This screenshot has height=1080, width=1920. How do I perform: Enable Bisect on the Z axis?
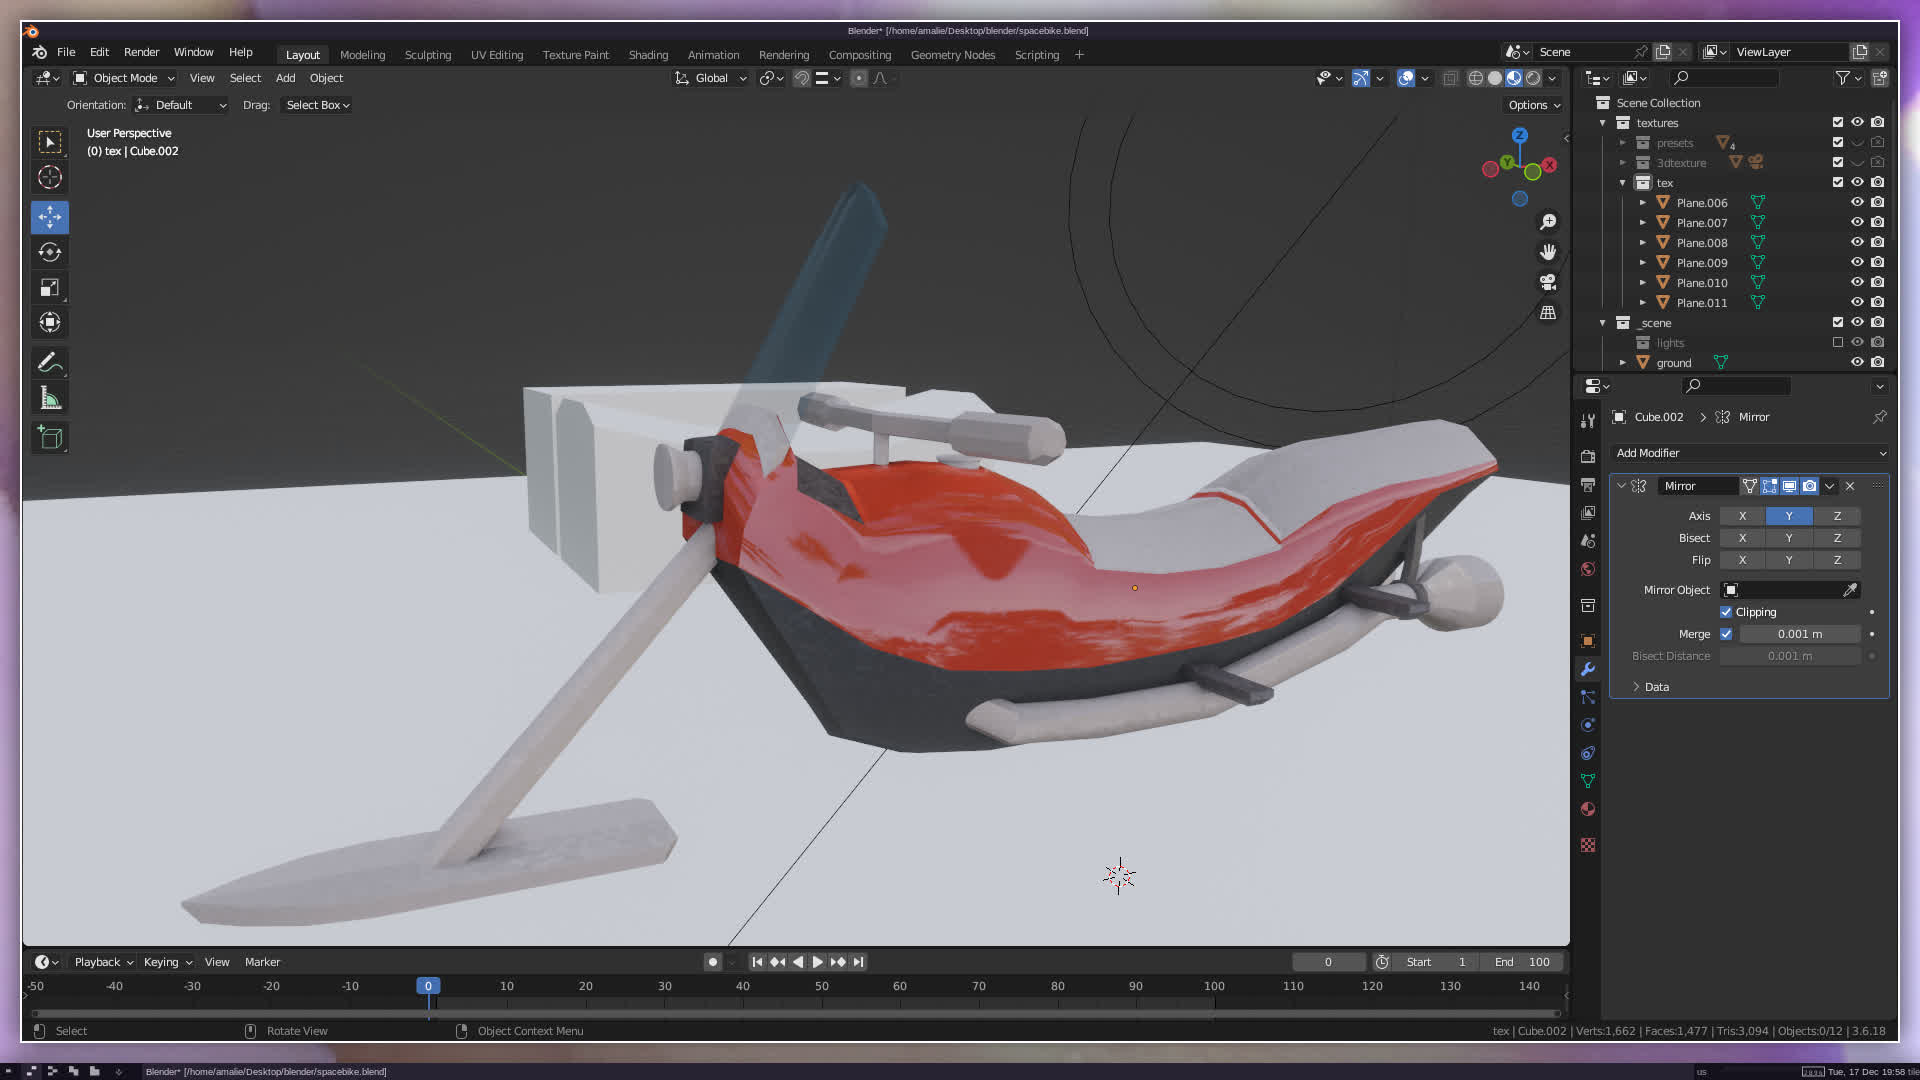coord(1836,538)
